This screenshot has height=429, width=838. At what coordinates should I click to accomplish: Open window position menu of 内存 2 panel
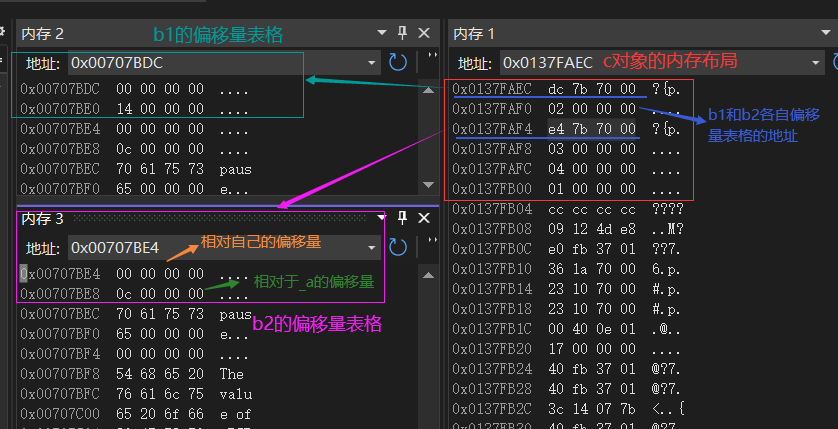382,33
